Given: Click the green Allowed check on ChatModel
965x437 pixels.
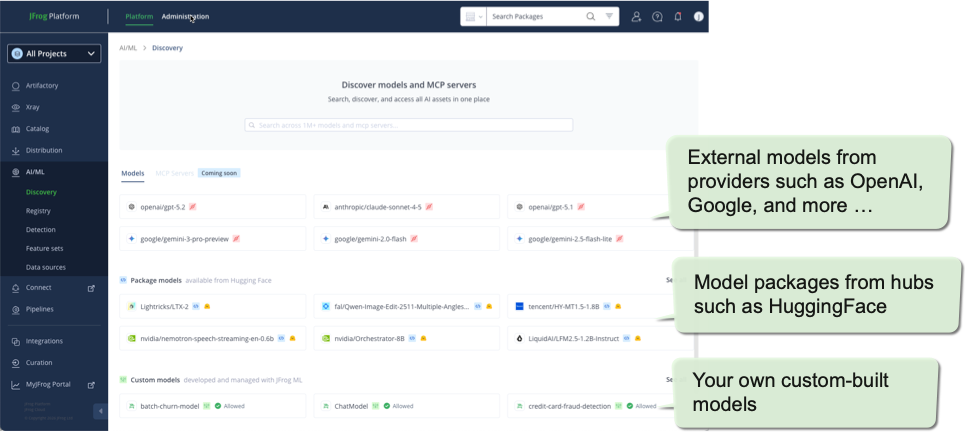Looking at the screenshot, I should coord(386,406).
